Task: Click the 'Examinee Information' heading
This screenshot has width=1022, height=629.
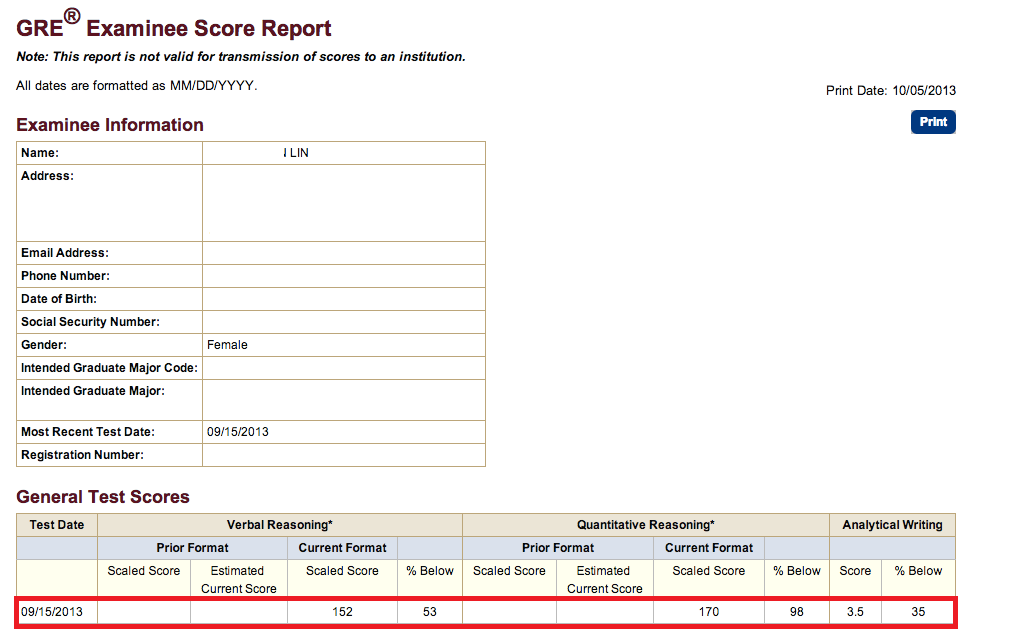Action: click(110, 124)
